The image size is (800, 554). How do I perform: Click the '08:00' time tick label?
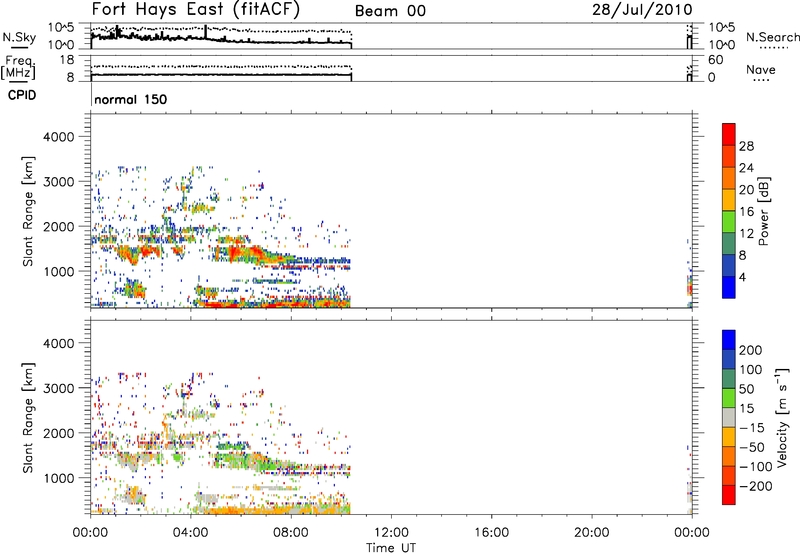[x=291, y=533]
